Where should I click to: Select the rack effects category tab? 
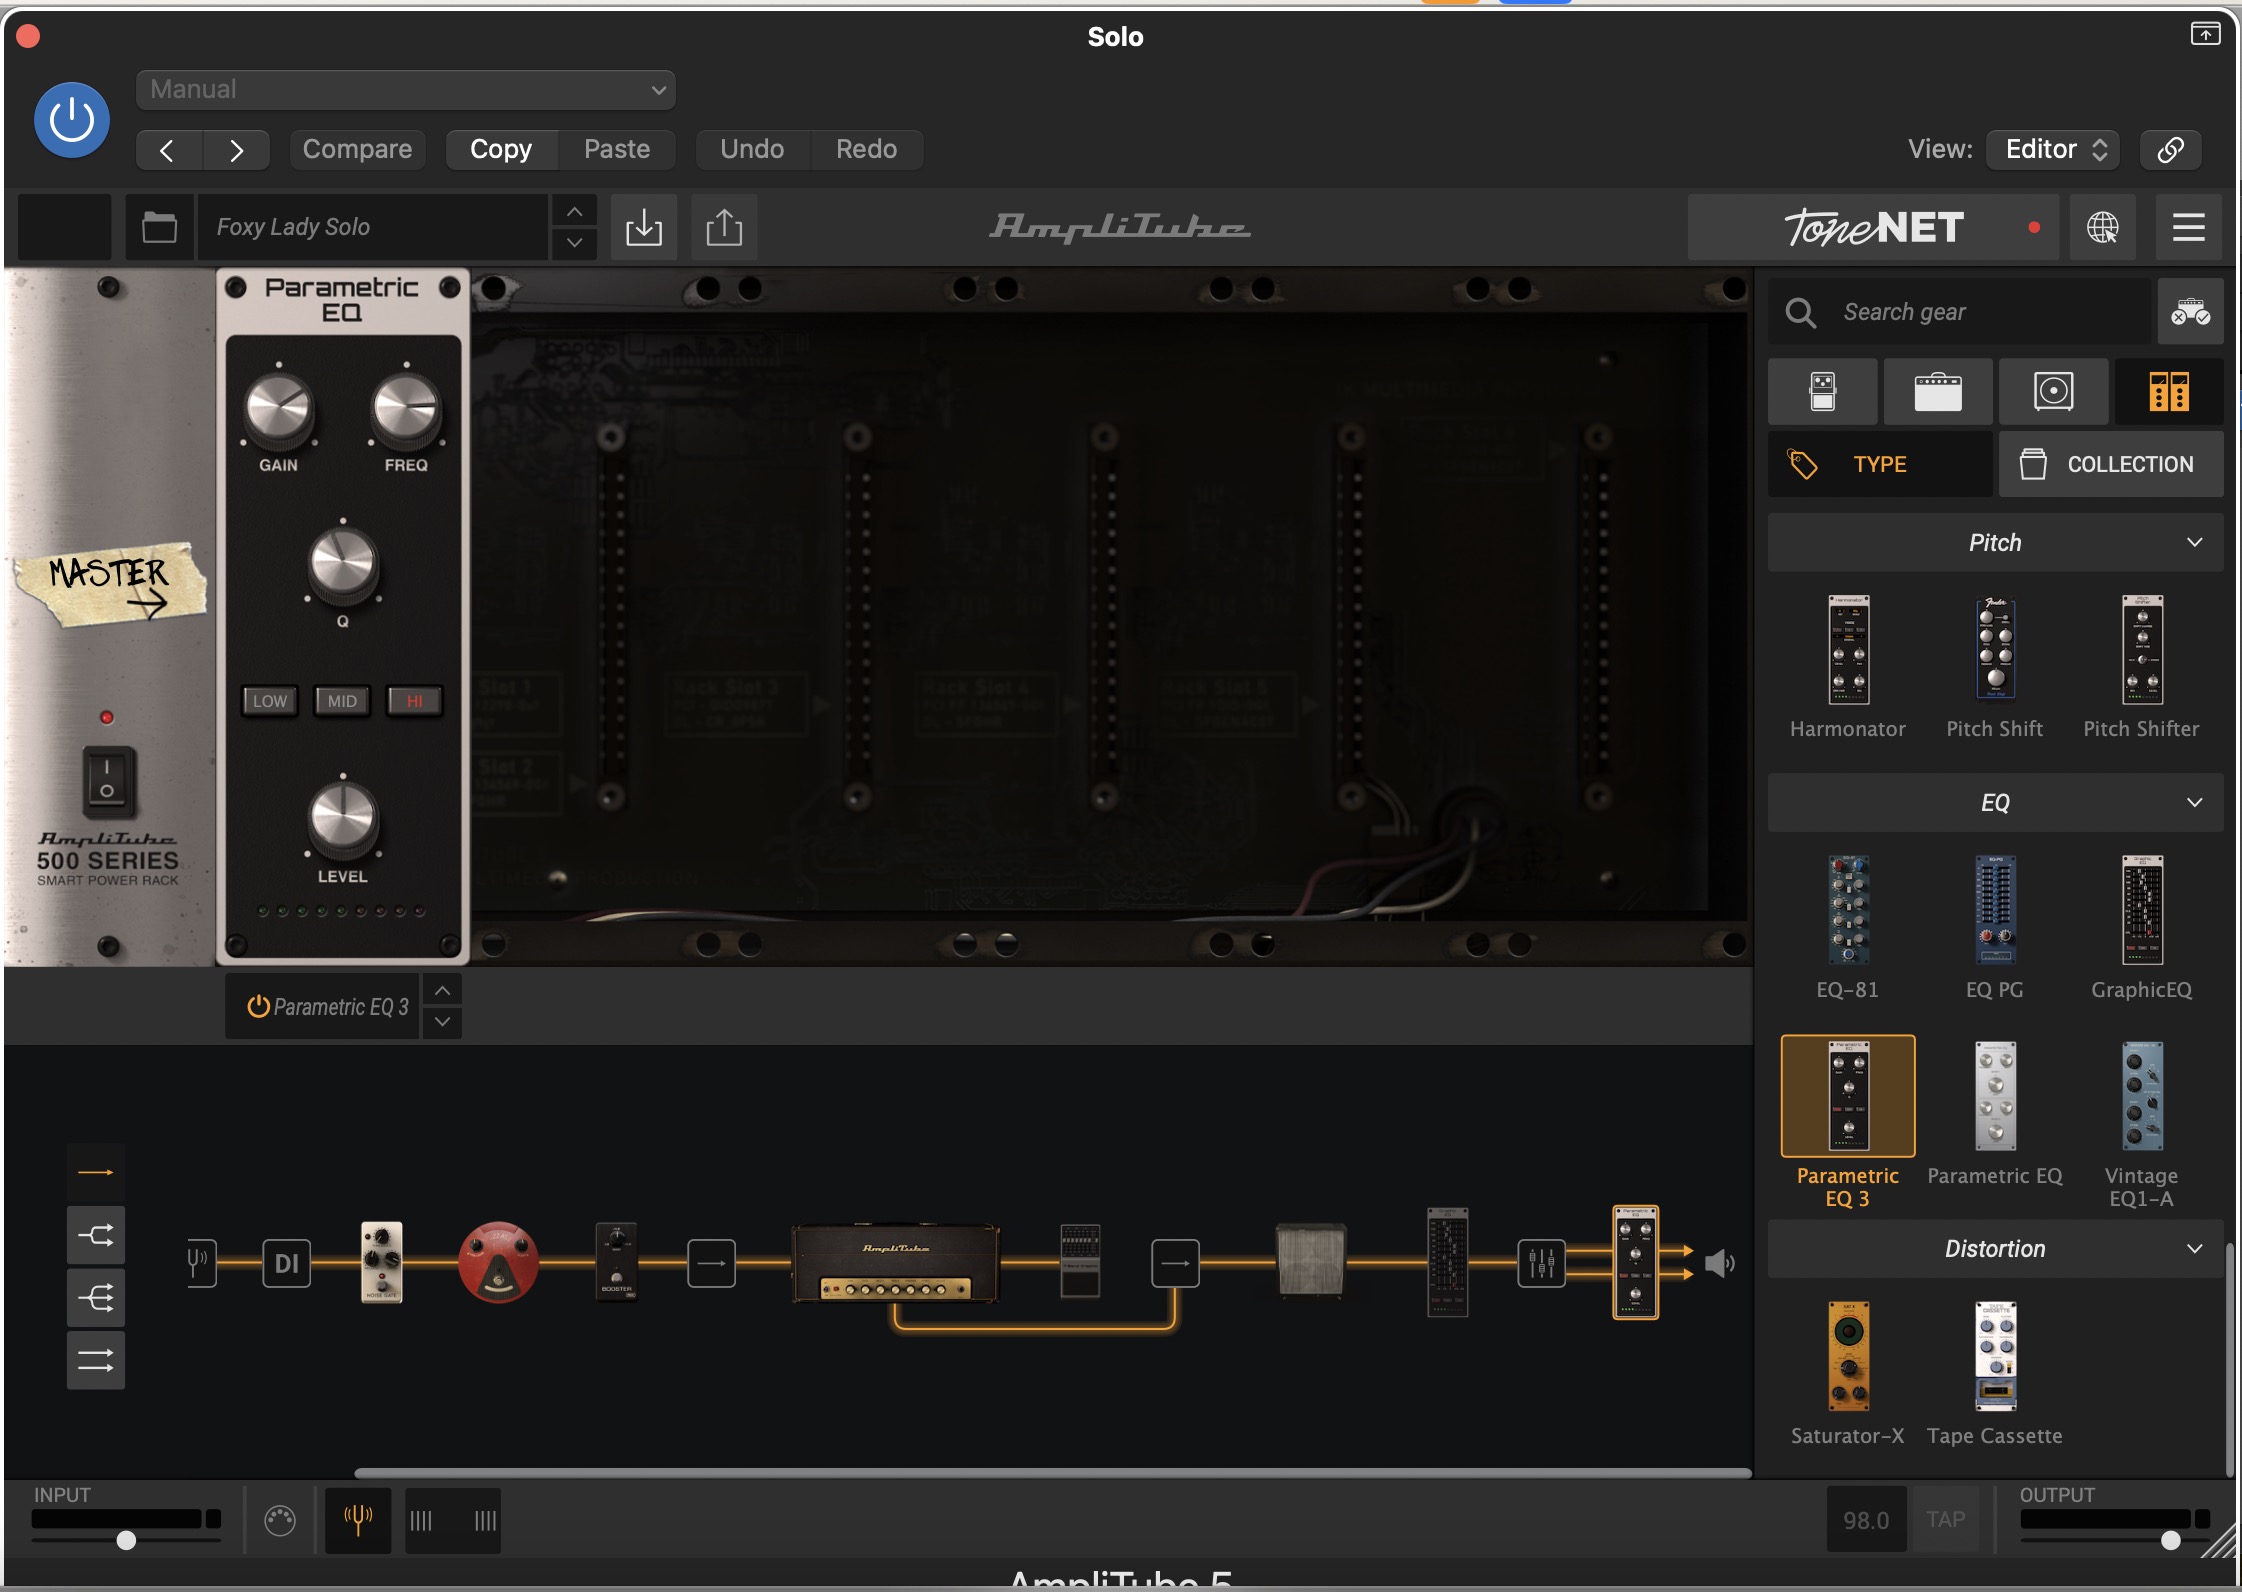[x=2168, y=392]
